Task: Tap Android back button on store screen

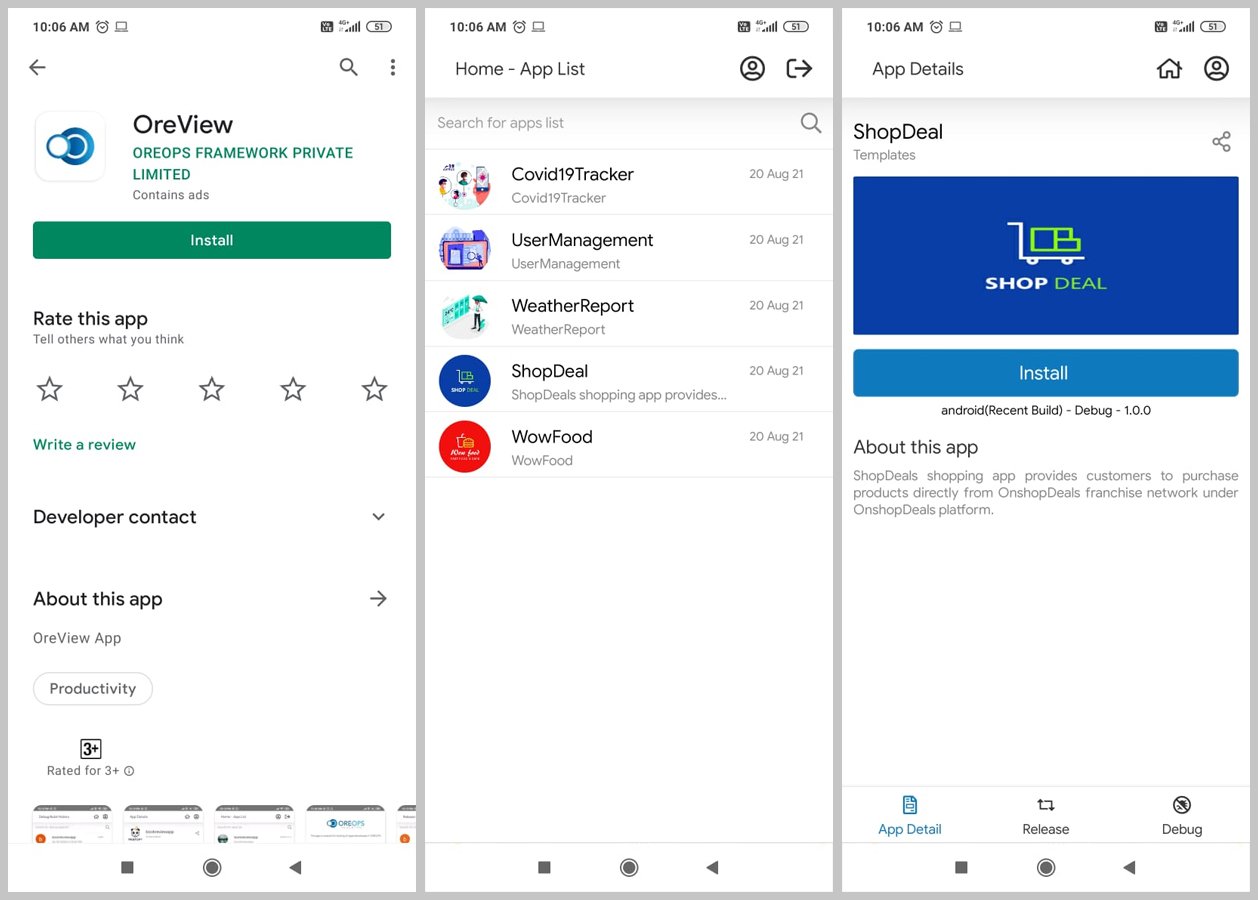Action: click(295, 868)
